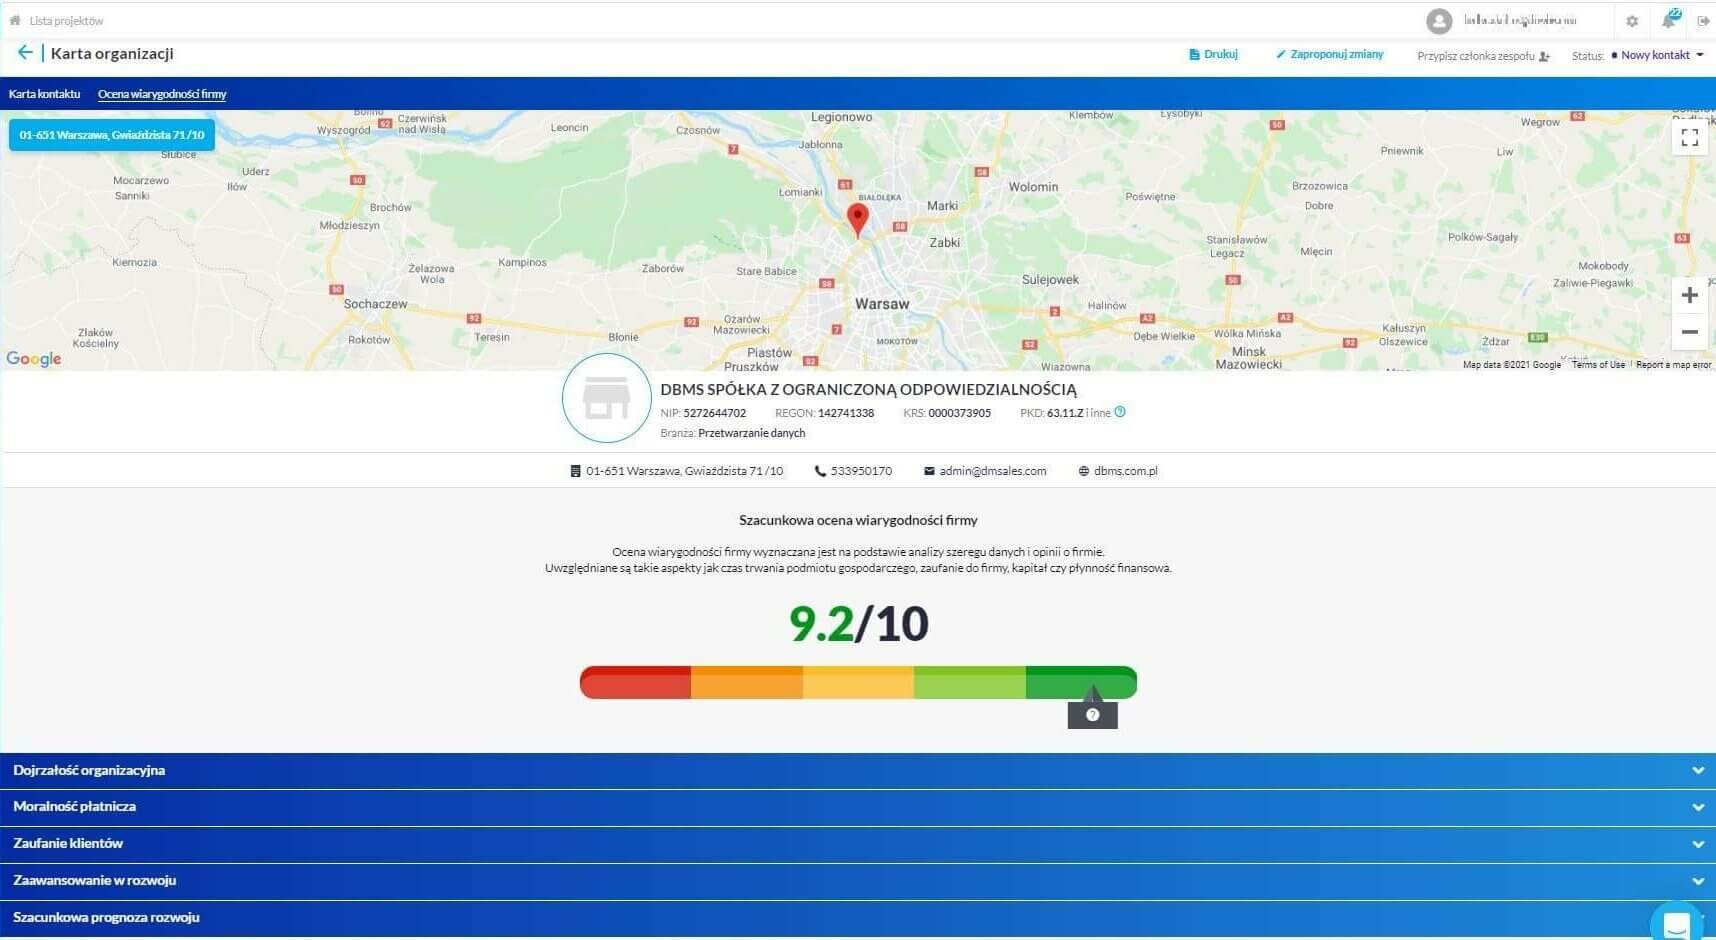Click the envelope email icon
The width and height of the screenshot is (1716, 940).
[x=929, y=471]
